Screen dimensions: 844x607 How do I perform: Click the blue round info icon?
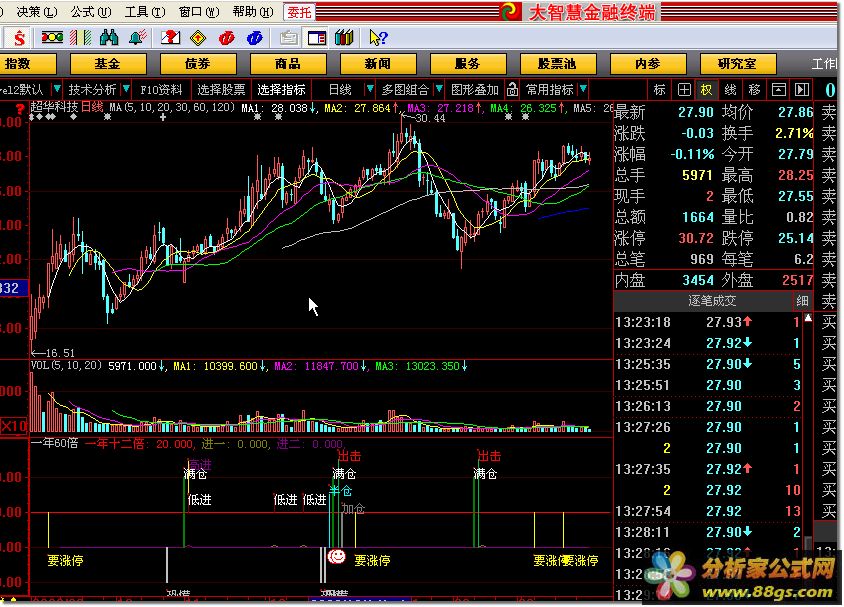pyautogui.click(x=254, y=38)
